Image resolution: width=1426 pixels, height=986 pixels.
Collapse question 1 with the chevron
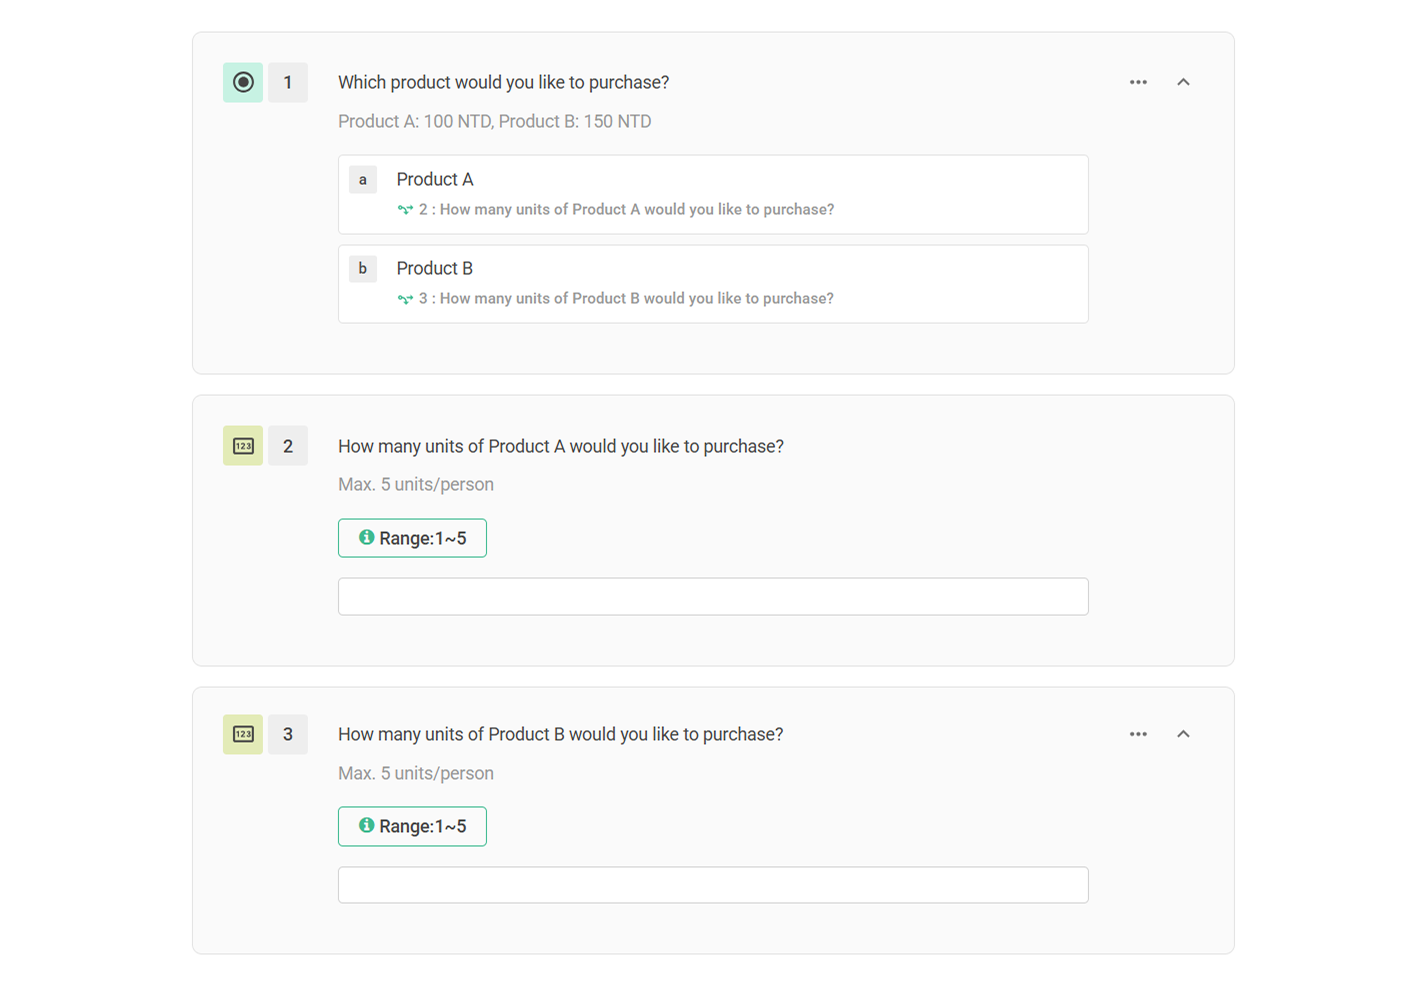click(x=1183, y=82)
